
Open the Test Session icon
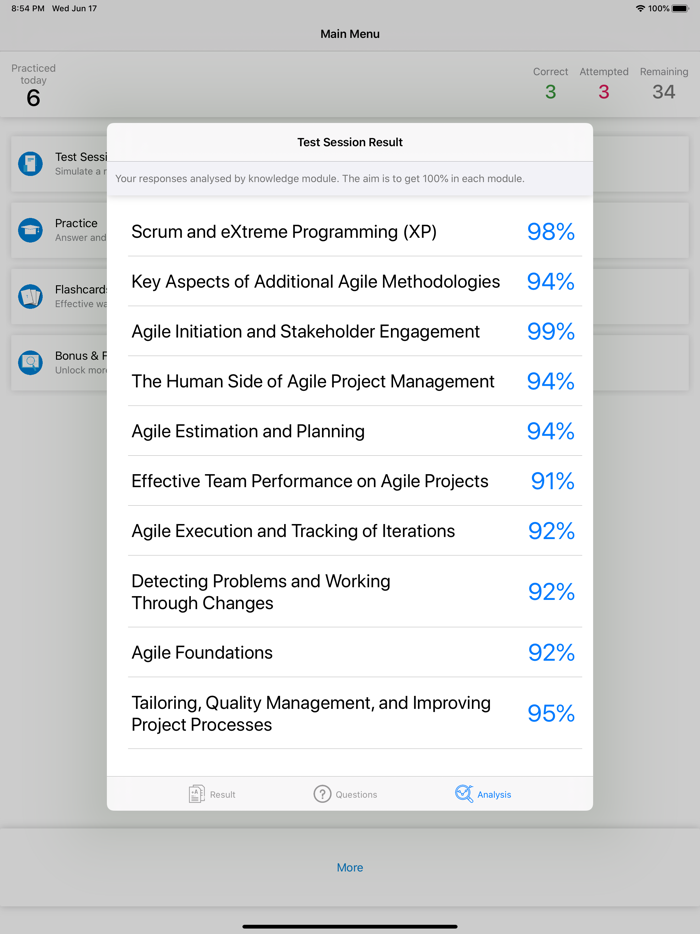31,163
